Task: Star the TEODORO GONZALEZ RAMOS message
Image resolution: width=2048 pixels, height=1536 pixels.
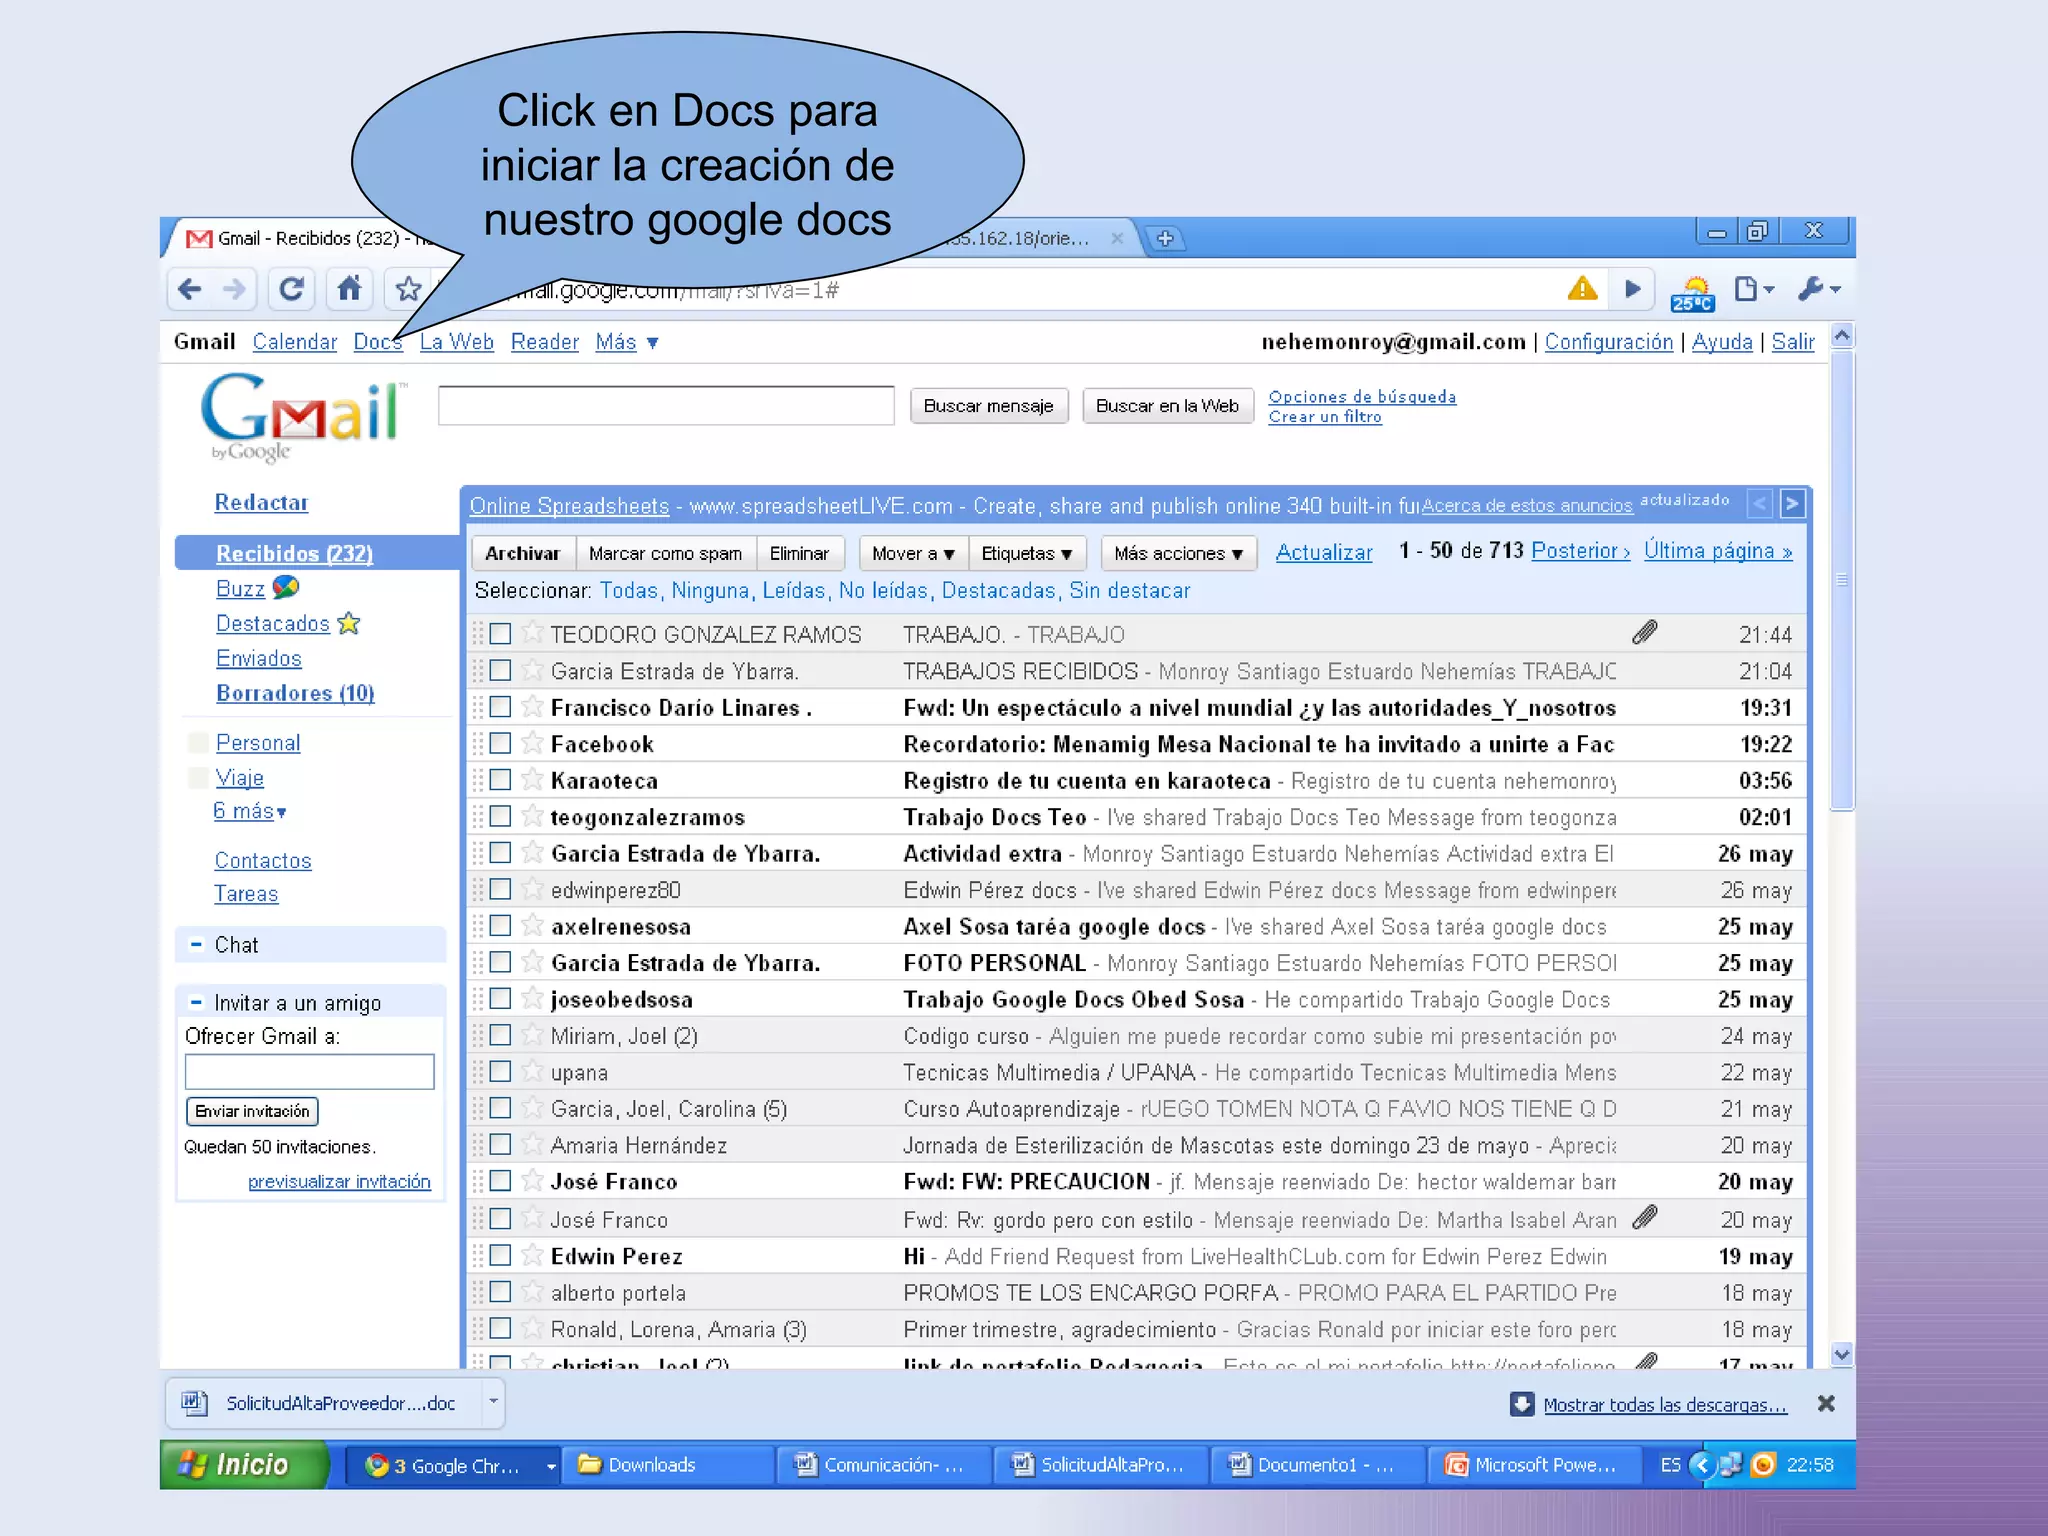Action: (x=533, y=633)
